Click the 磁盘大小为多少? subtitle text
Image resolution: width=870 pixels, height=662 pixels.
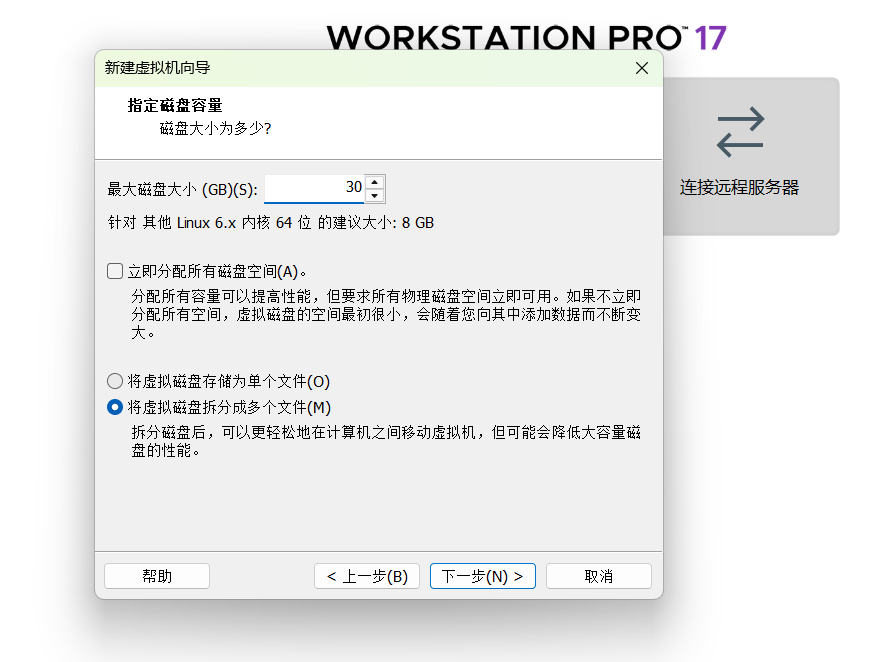[x=215, y=129]
